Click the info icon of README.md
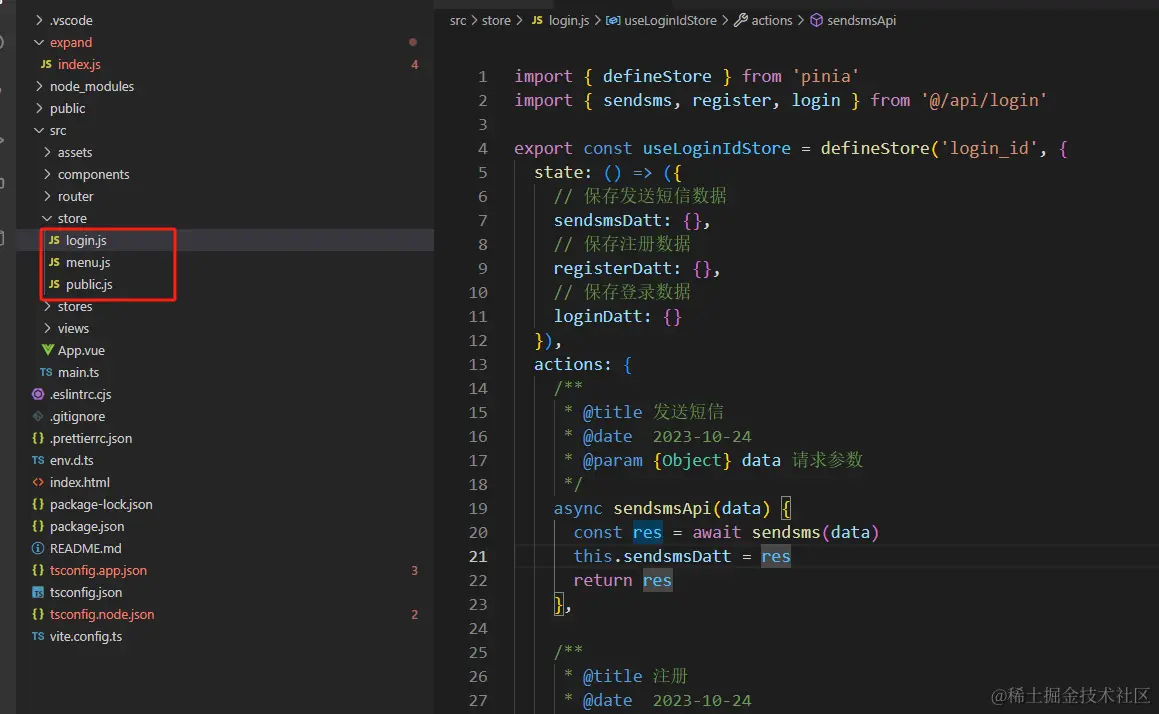Viewport: 1159px width, 714px height. coord(38,548)
